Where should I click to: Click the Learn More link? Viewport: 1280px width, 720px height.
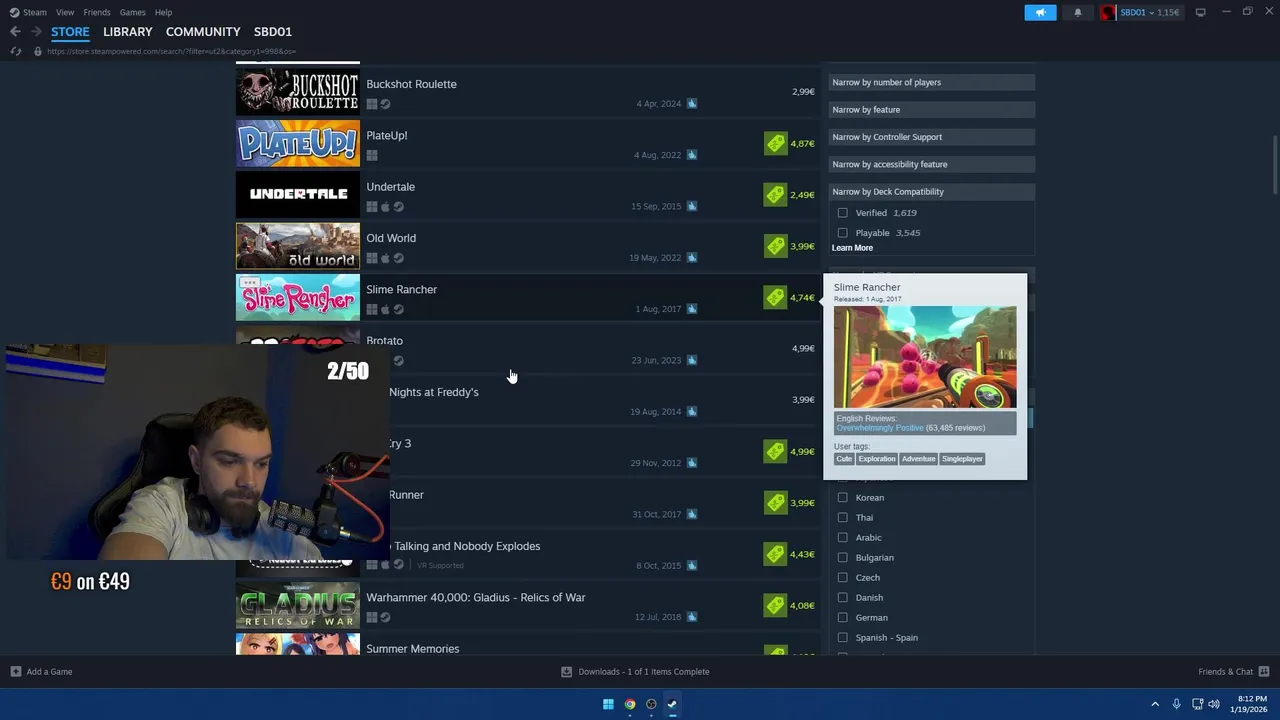852,248
